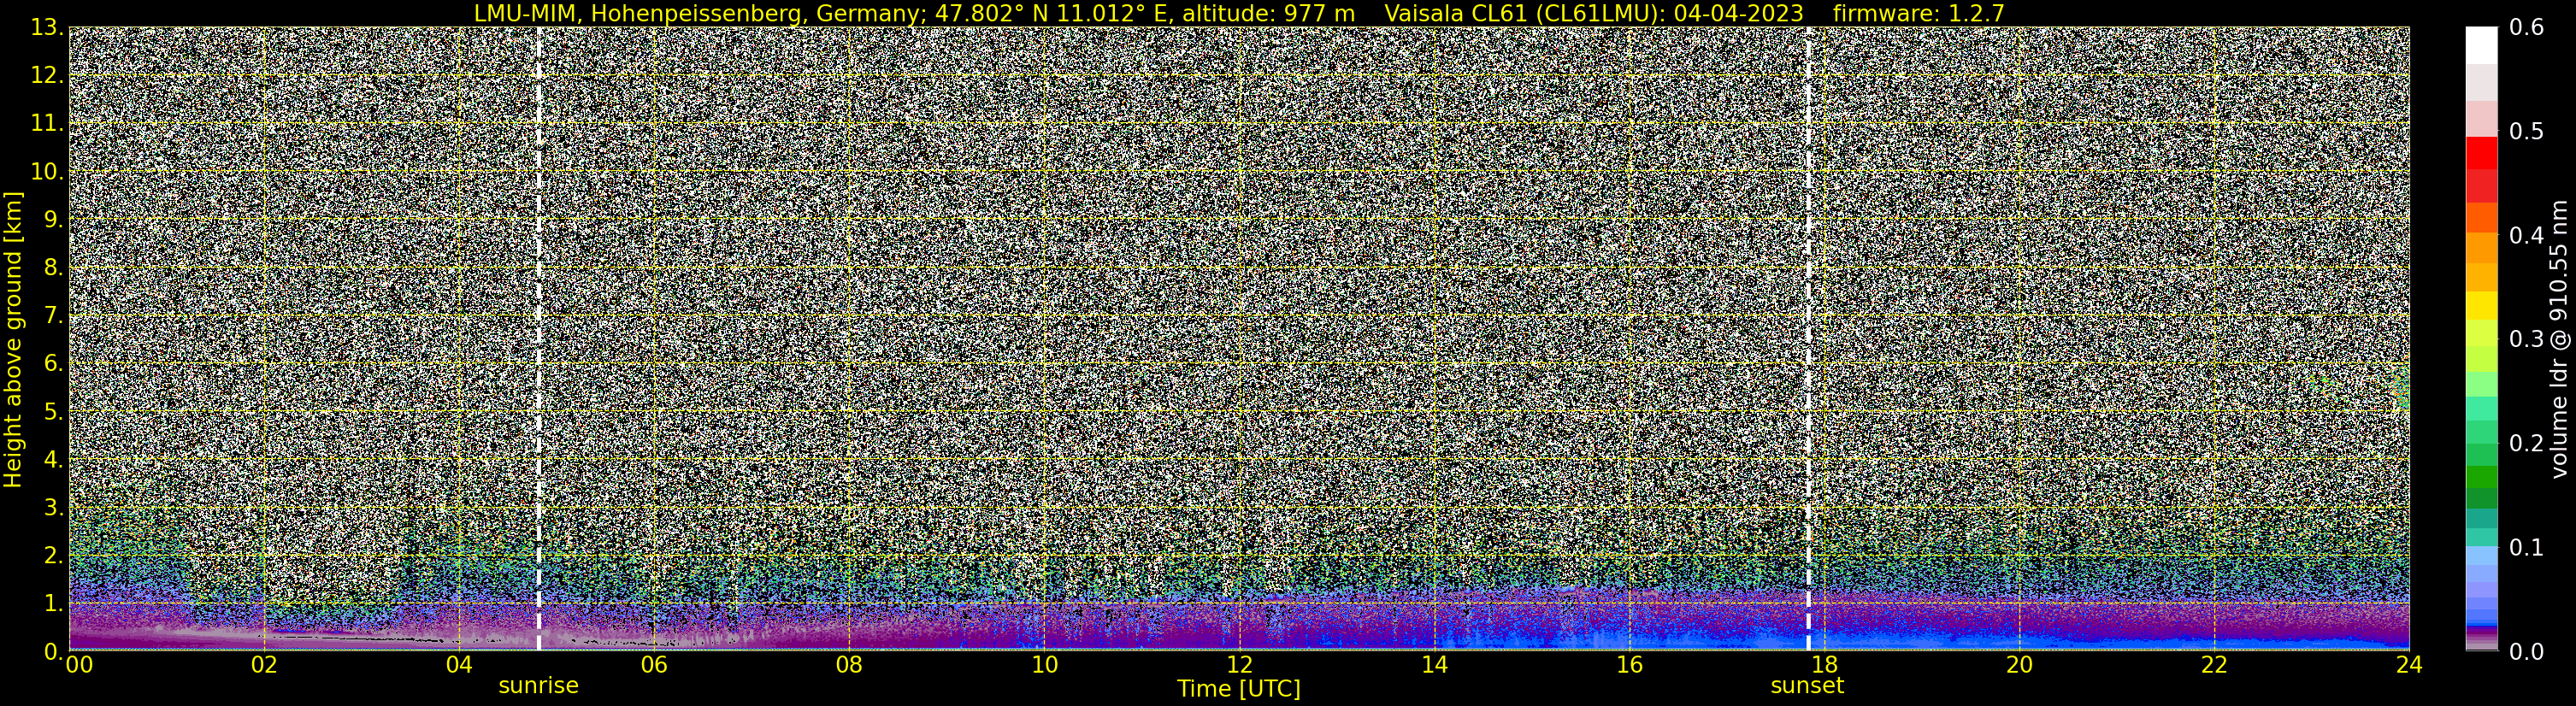Click the yellow colorbar segment
The height and width of the screenshot is (706, 2576).
tap(2482, 305)
